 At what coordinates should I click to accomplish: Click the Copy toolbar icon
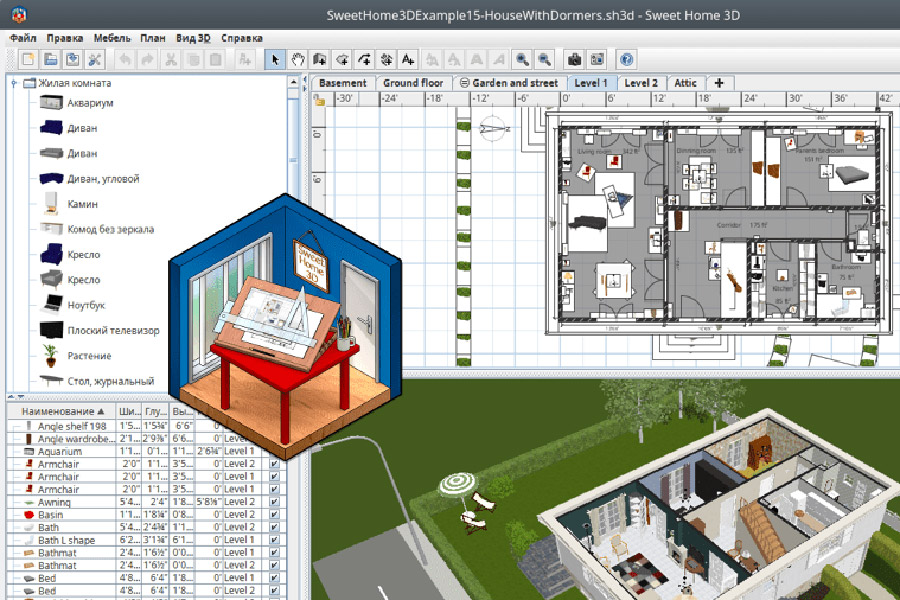193,59
